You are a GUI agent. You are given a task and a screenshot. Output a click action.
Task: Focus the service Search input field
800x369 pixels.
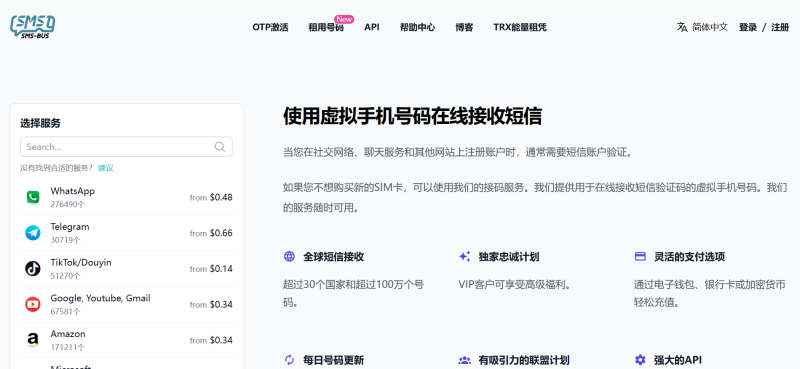tap(127, 147)
